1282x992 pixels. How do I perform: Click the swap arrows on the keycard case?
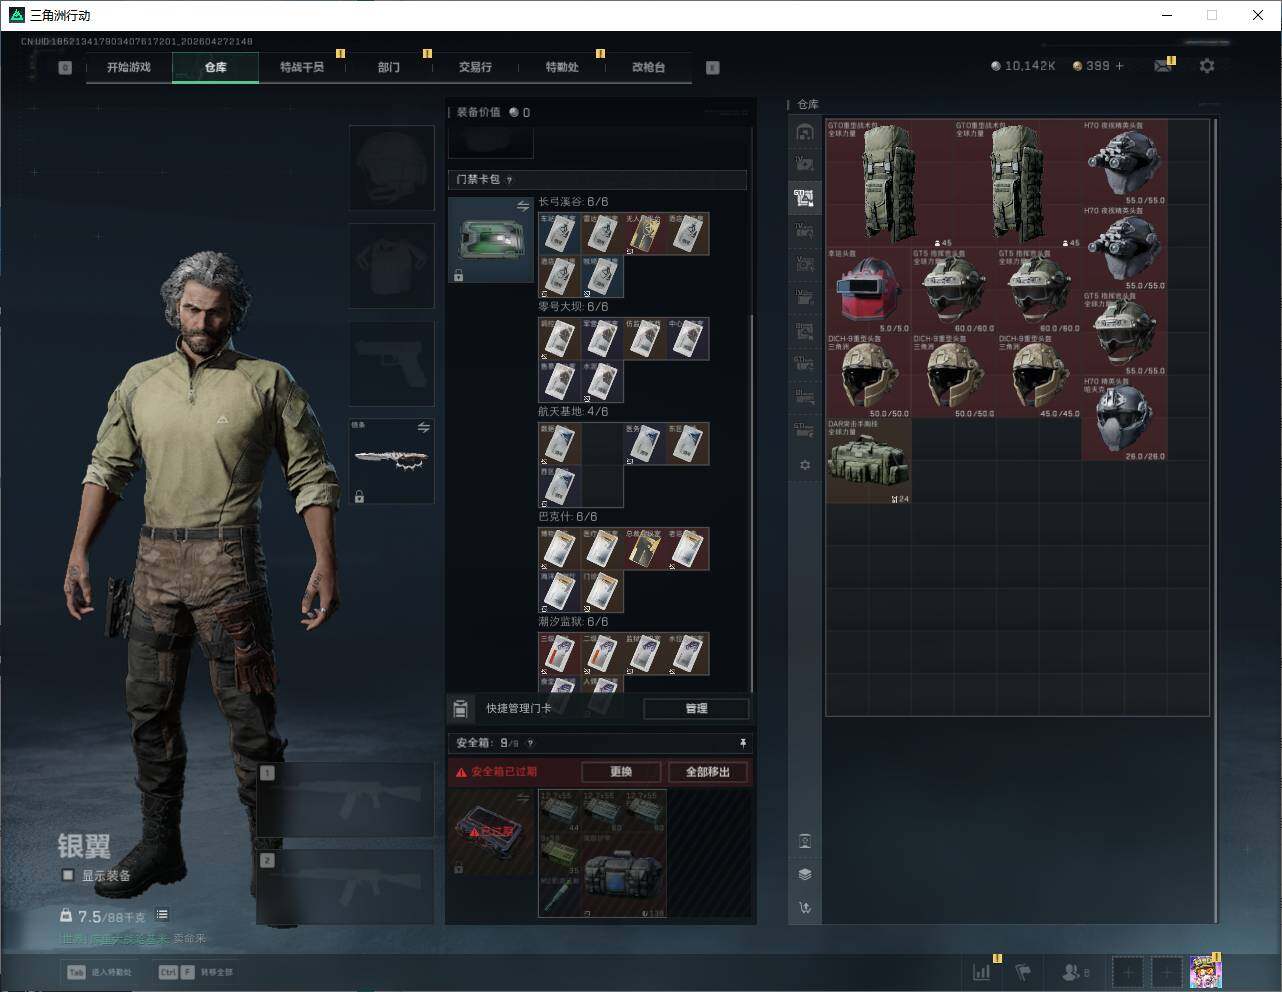pos(523,206)
